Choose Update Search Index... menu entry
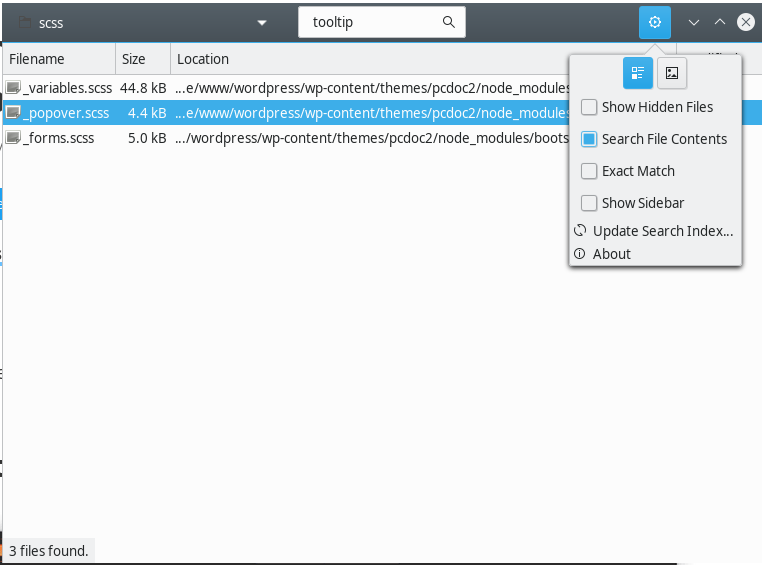762x565 pixels. coord(655,231)
